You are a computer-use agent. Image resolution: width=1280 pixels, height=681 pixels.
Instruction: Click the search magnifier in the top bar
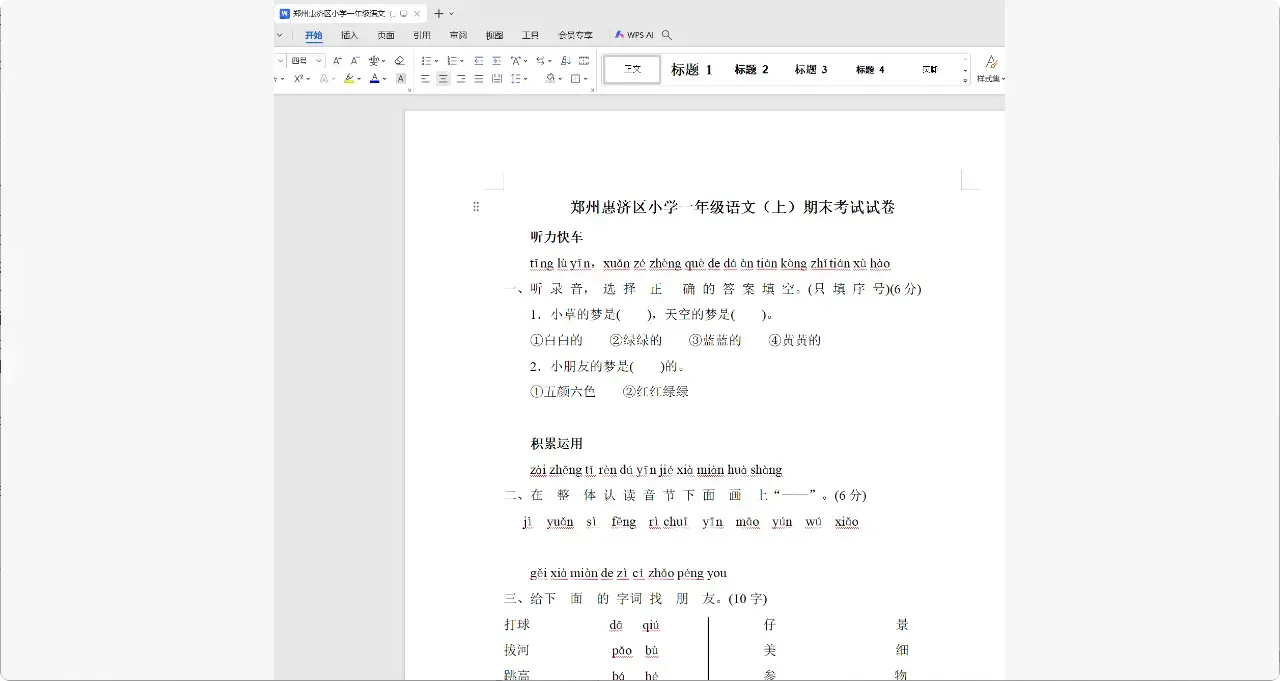[x=666, y=33]
